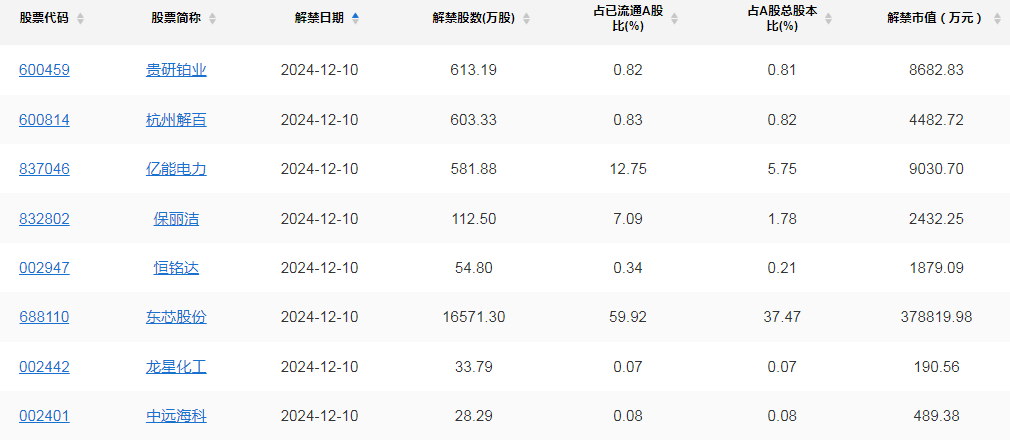1010x440 pixels.
Task: Sort by 占已流通A股比 arrows icon
Action: (674, 19)
